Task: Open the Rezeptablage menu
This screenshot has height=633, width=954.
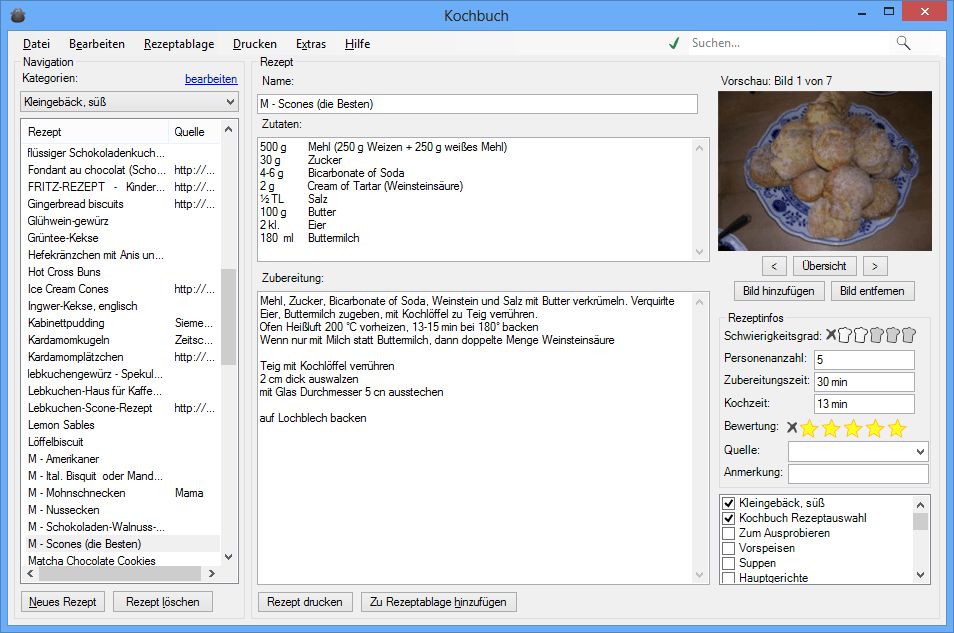Action: (x=178, y=44)
